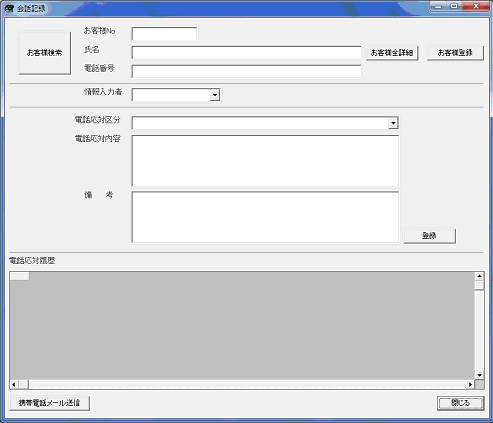Click the history grid scroll-left arrow
Viewport: 493px width, 423px height.
(14, 384)
